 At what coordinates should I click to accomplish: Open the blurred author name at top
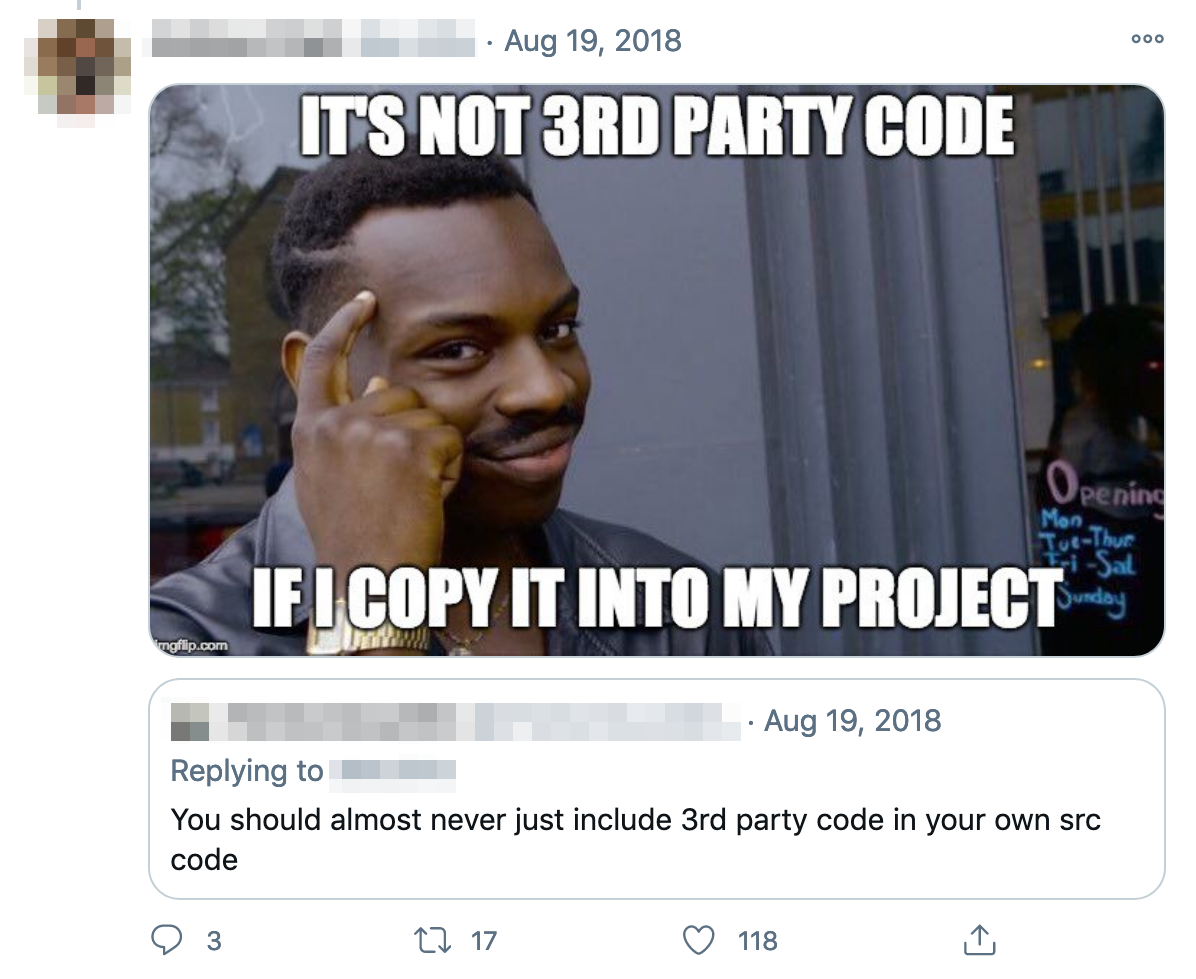pos(313,39)
